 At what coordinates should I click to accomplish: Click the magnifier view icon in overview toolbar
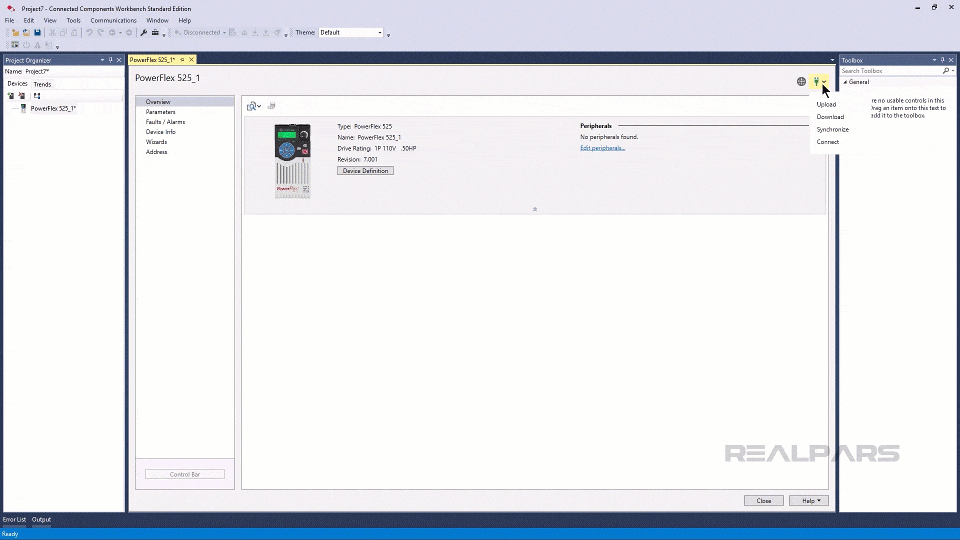coord(252,107)
